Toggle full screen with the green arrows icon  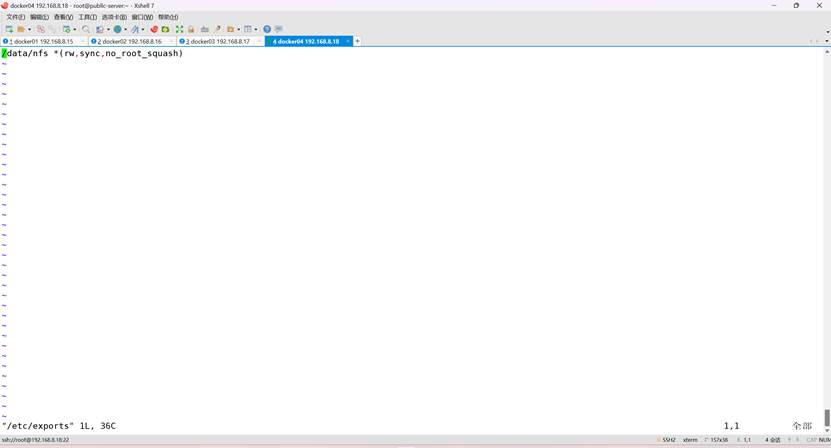coord(179,29)
